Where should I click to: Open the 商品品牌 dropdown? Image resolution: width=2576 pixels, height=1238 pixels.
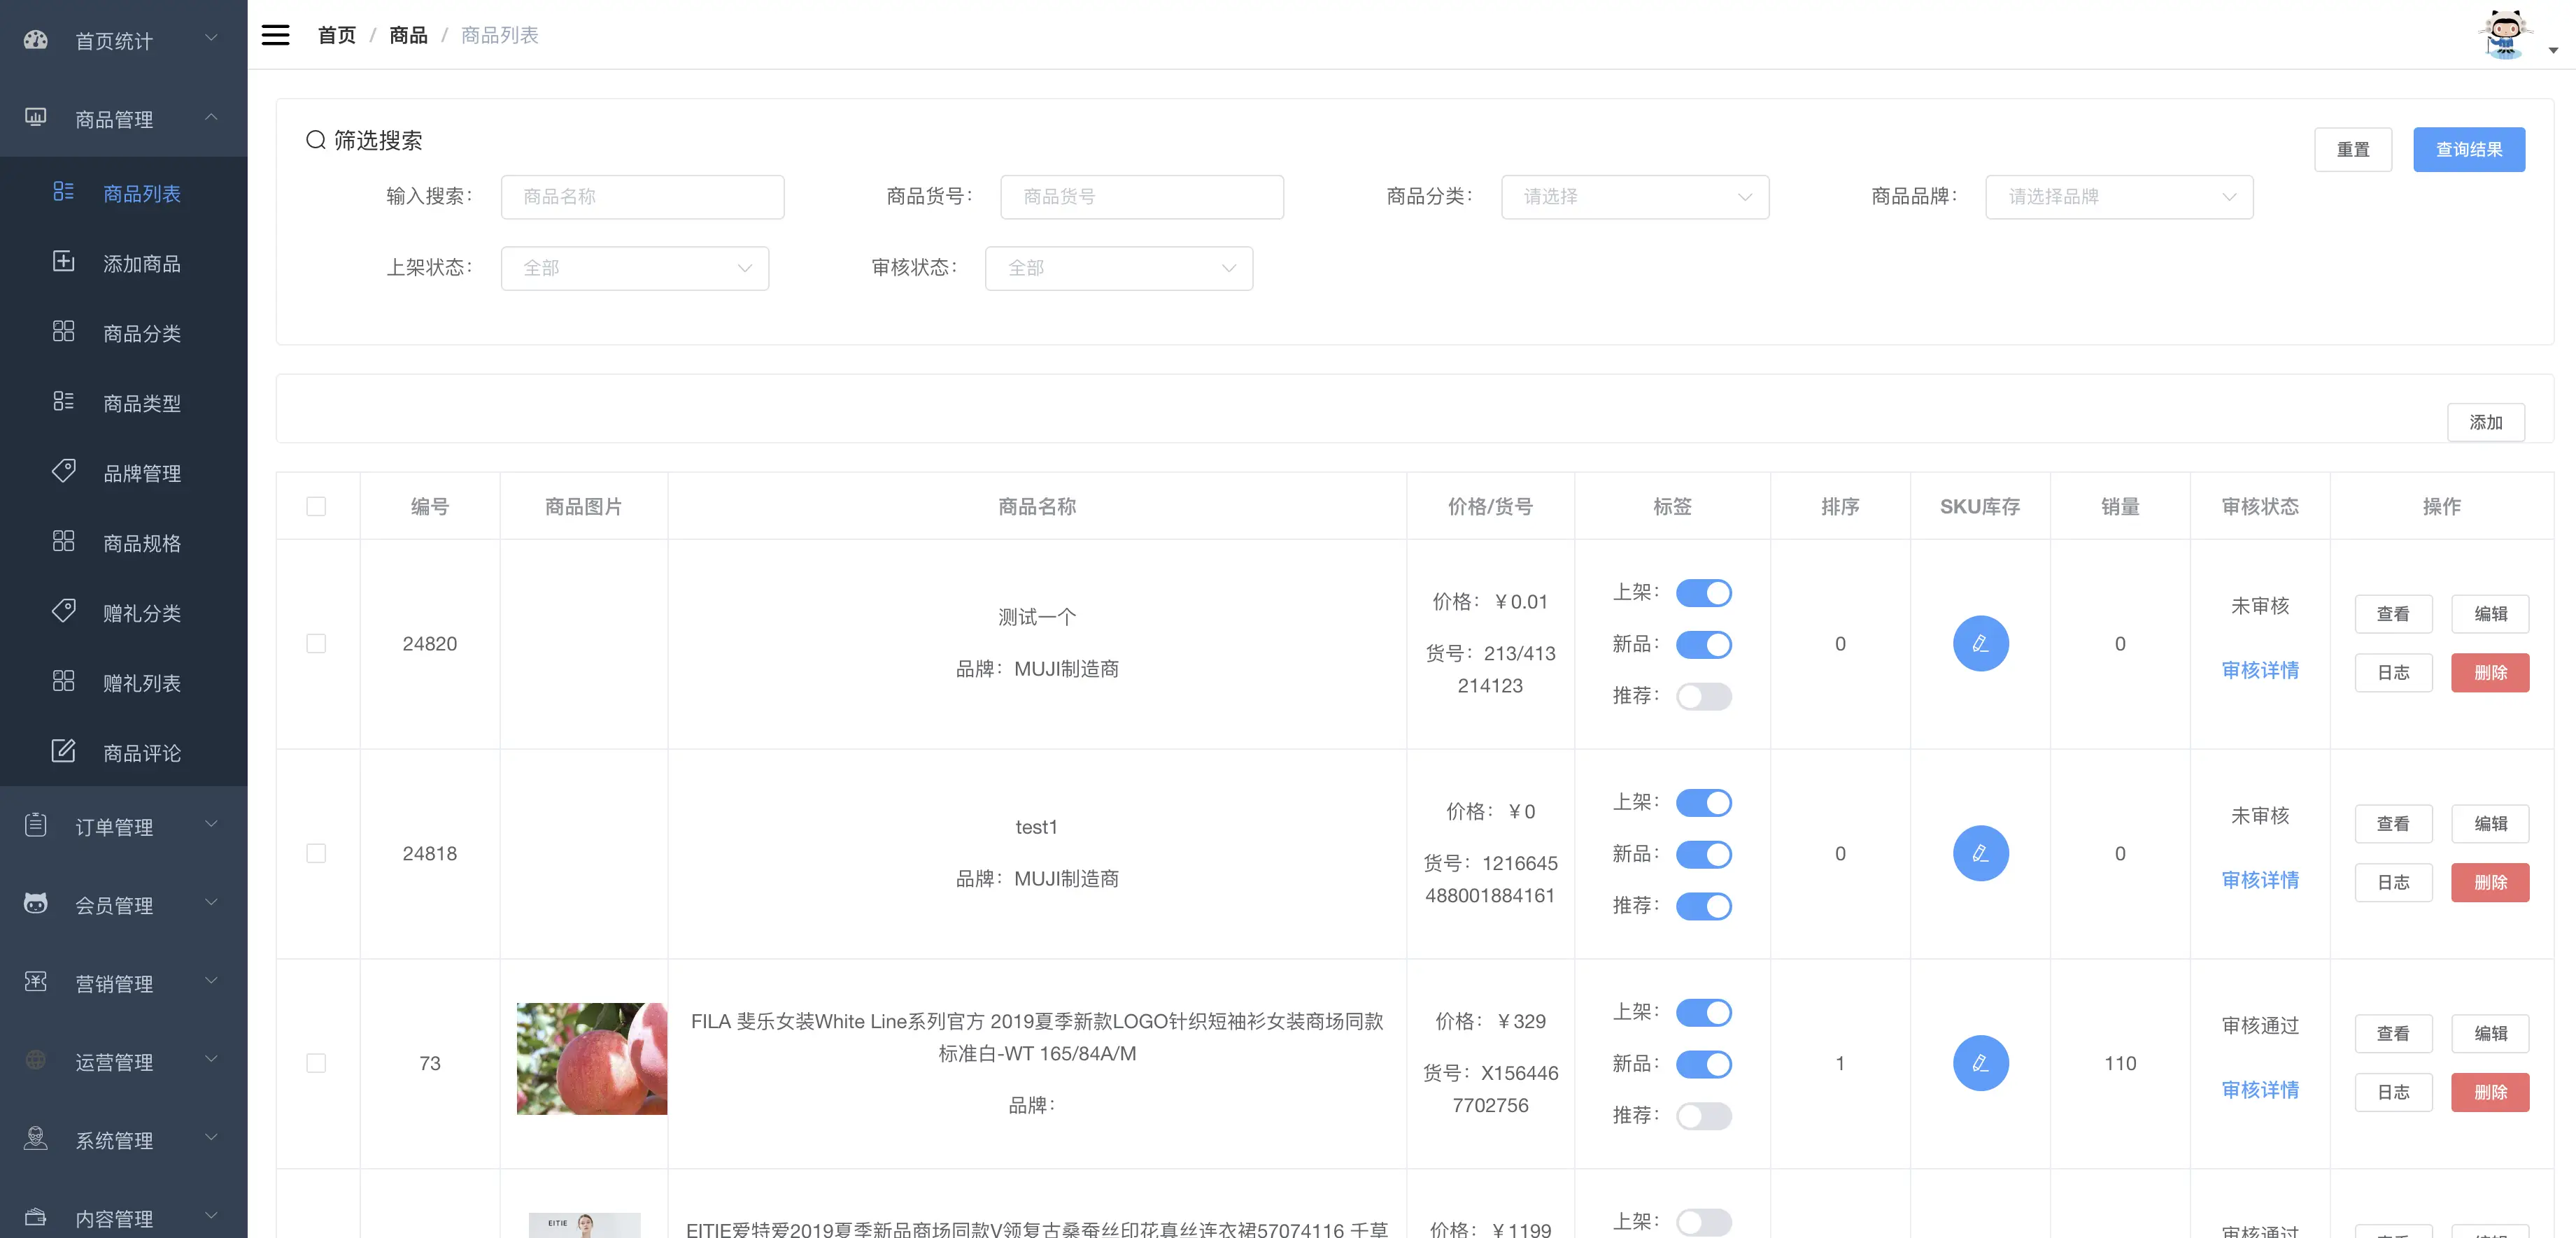pos(2119,197)
